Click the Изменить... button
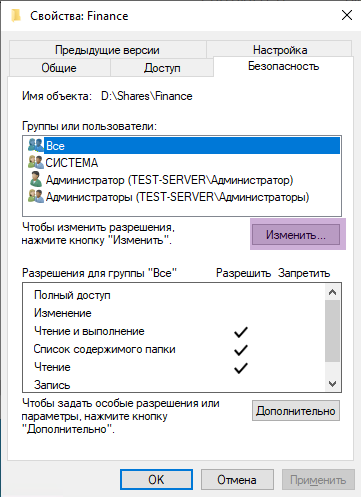This screenshot has height=497, width=361. (296, 235)
